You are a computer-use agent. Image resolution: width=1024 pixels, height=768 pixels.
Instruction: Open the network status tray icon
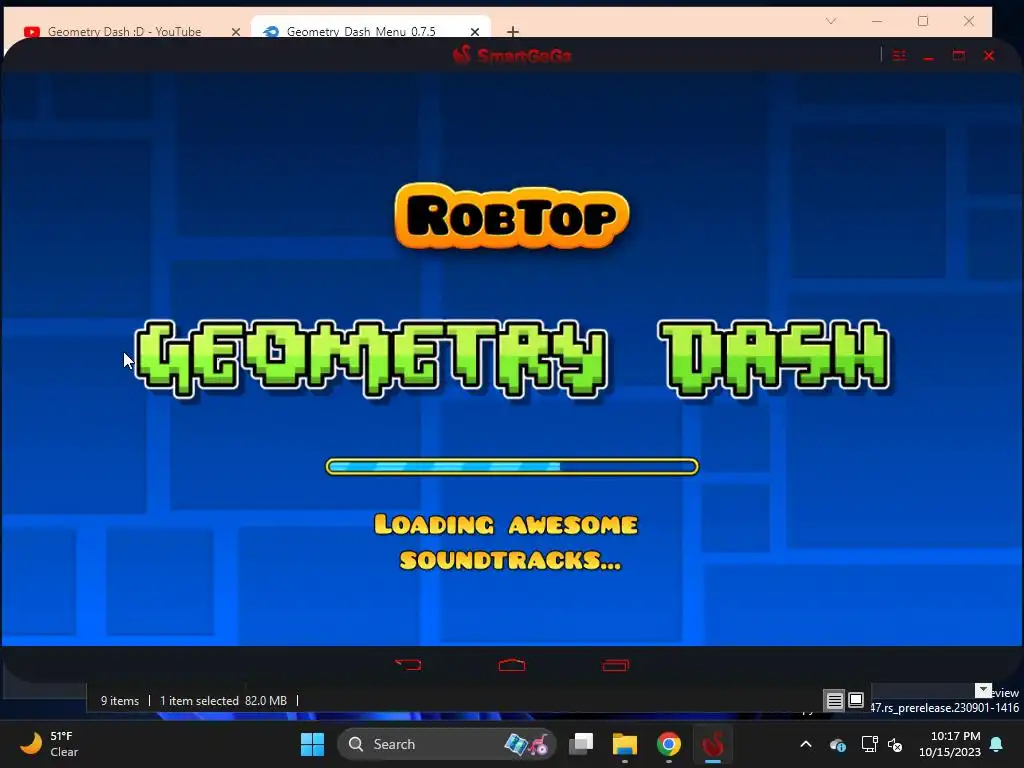coord(869,744)
